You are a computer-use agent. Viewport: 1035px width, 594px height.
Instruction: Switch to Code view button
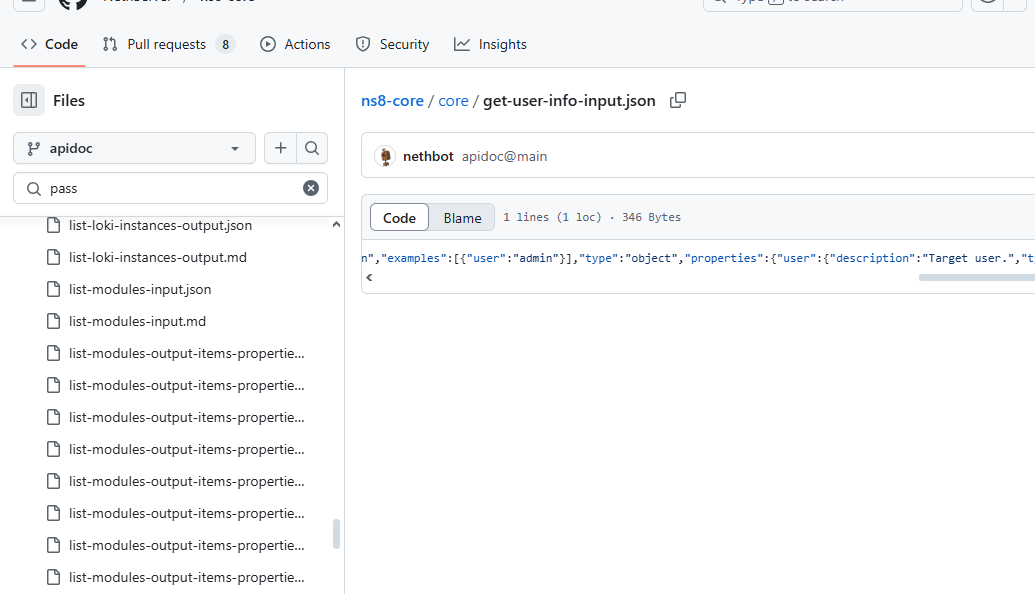click(x=399, y=217)
